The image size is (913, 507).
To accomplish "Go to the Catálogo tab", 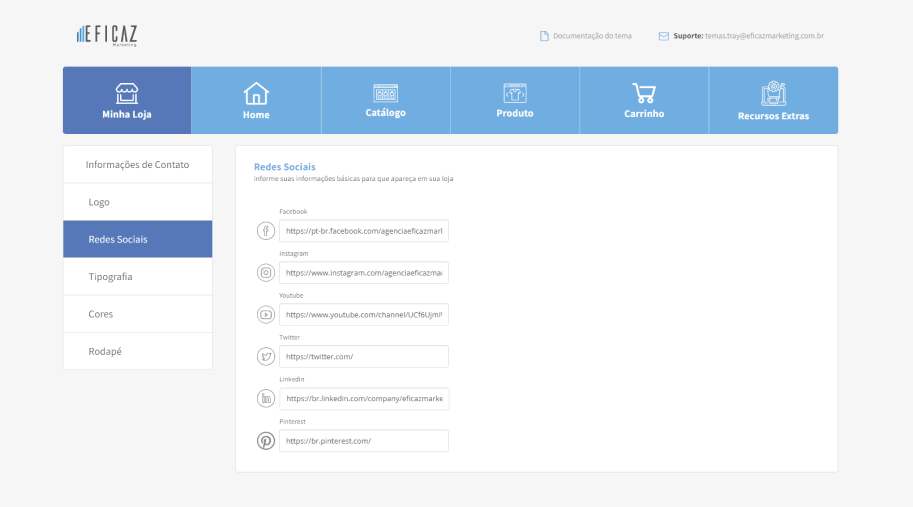I will tap(385, 100).
